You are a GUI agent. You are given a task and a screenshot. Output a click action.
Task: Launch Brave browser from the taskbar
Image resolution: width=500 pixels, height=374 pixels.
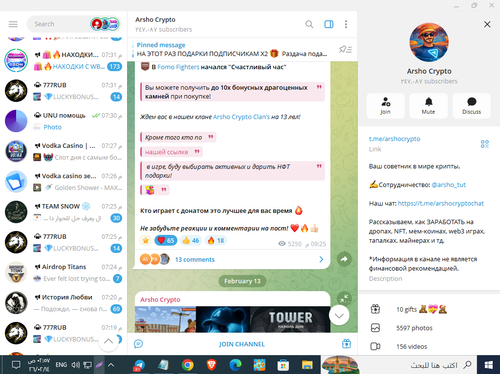click(x=211, y=365)
